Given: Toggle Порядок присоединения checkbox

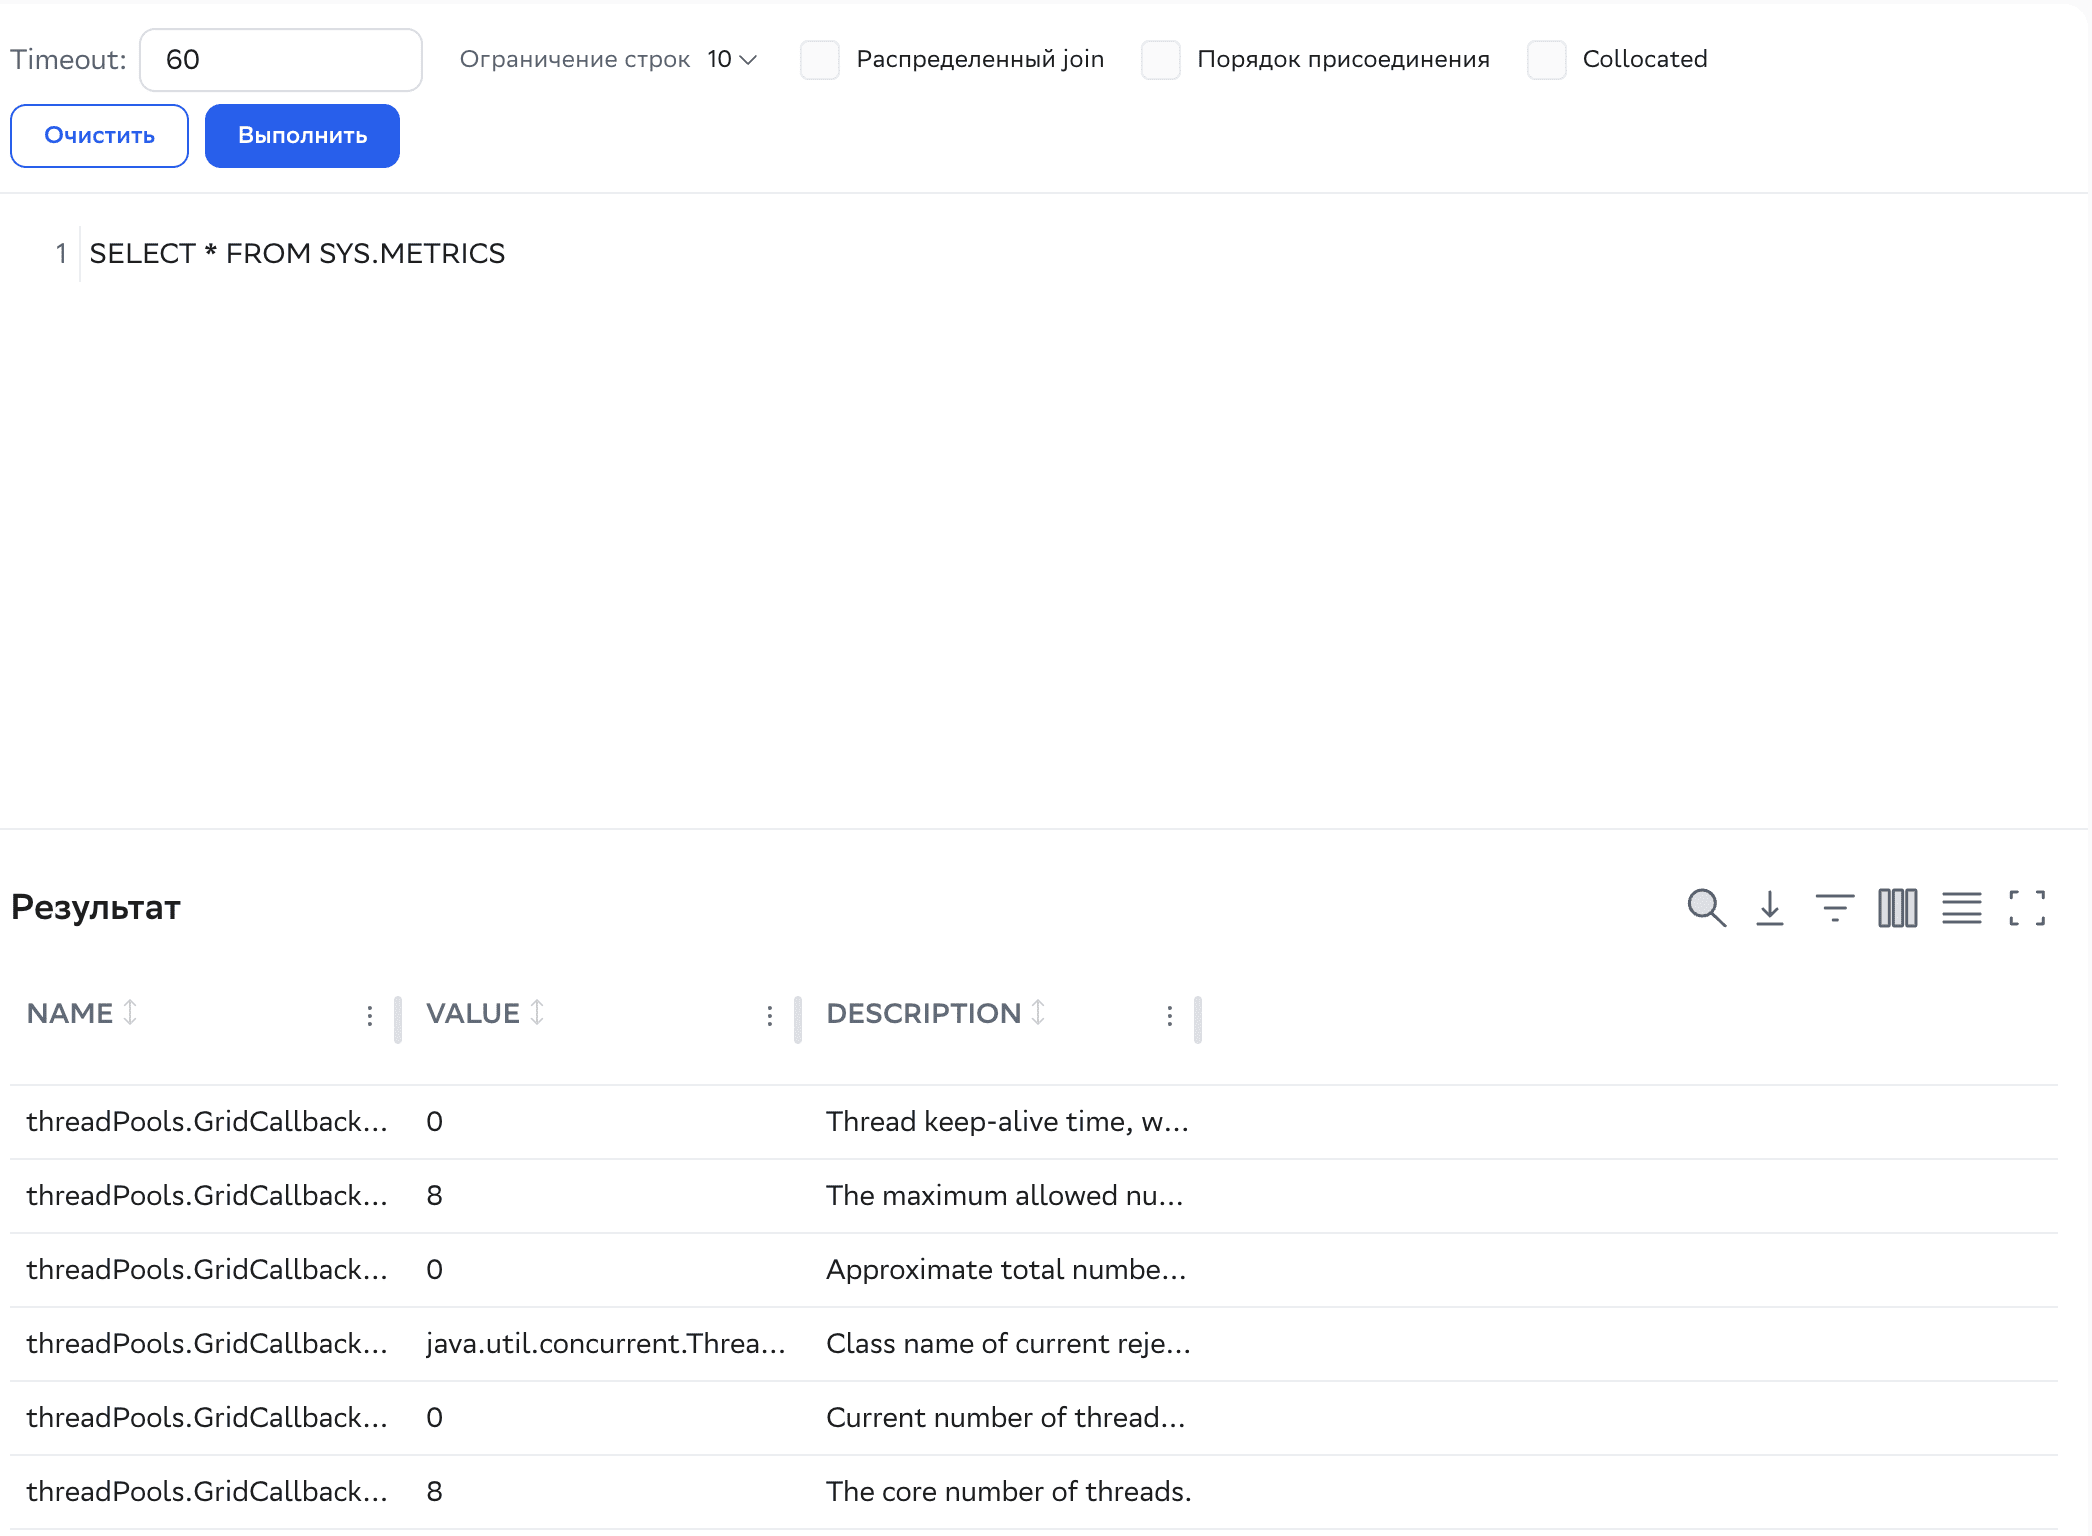Looking at the screenshot, I should [x=1160, y=60].
